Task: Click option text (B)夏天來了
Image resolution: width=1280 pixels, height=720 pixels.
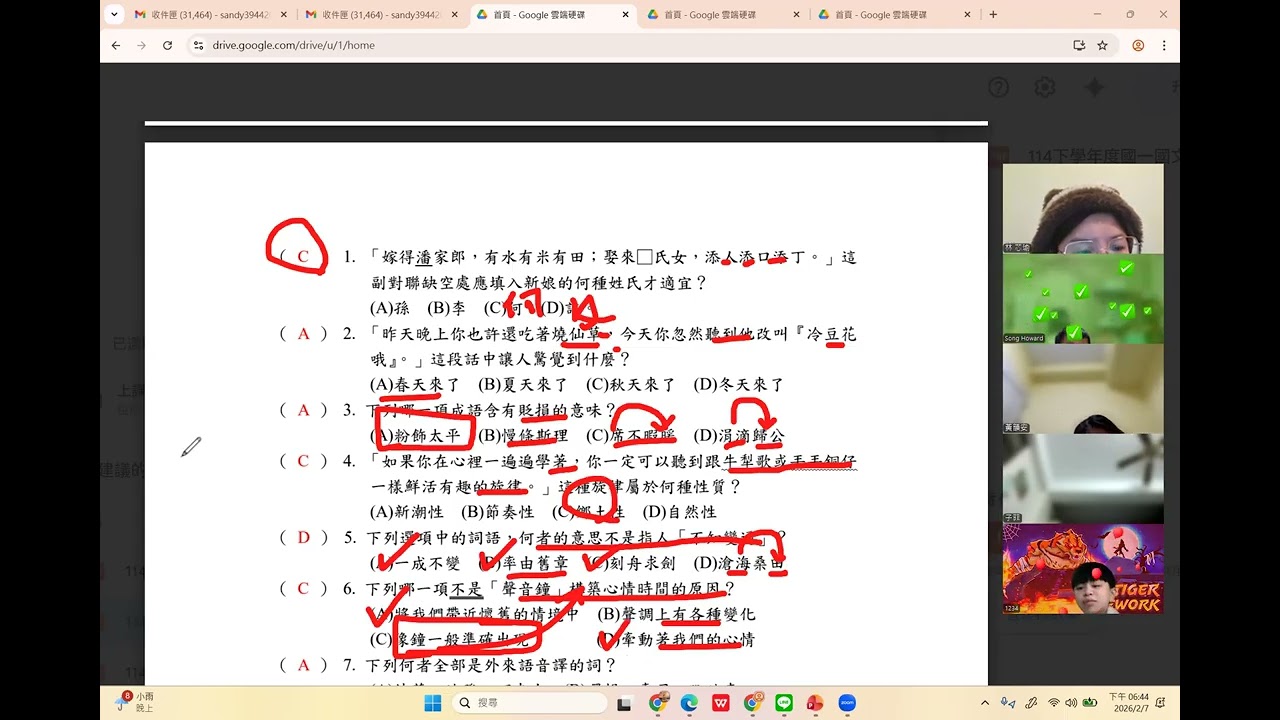Action: 523,385
